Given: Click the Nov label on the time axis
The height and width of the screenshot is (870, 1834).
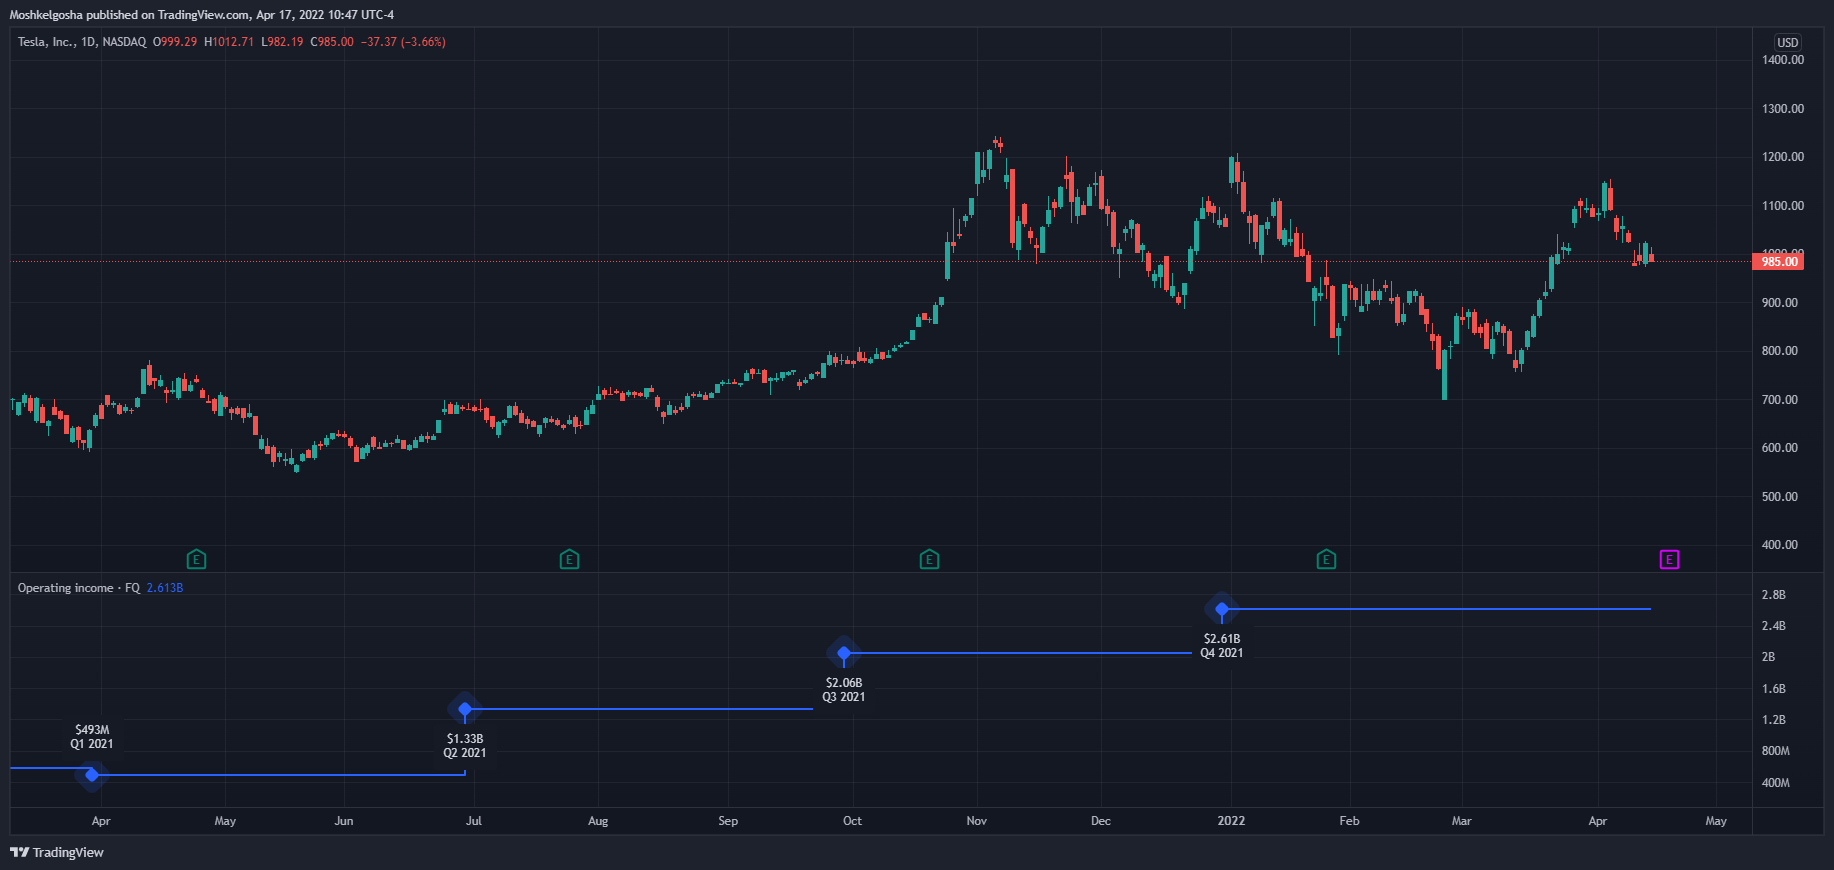Looking at the screenshot, I should click(977, 821).
